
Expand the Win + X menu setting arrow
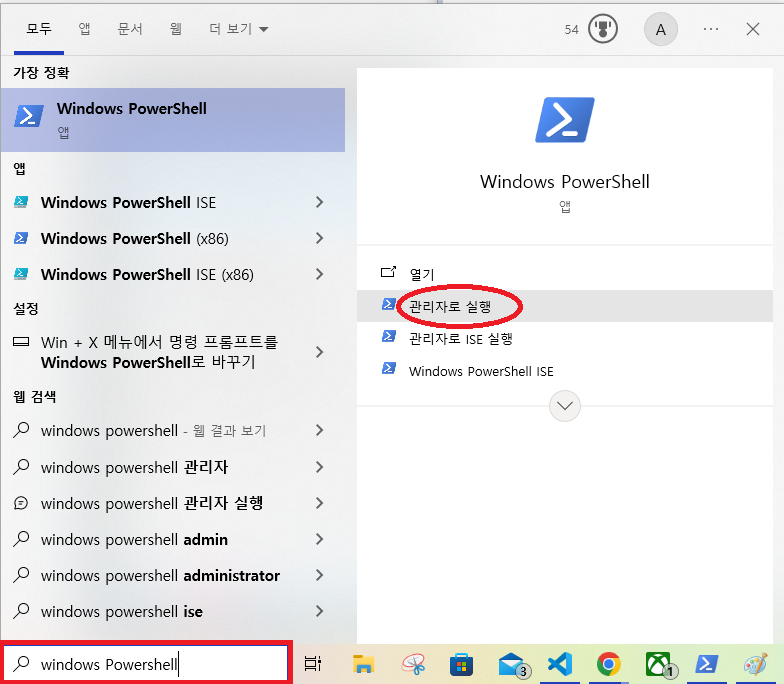(x=320, y=352)
